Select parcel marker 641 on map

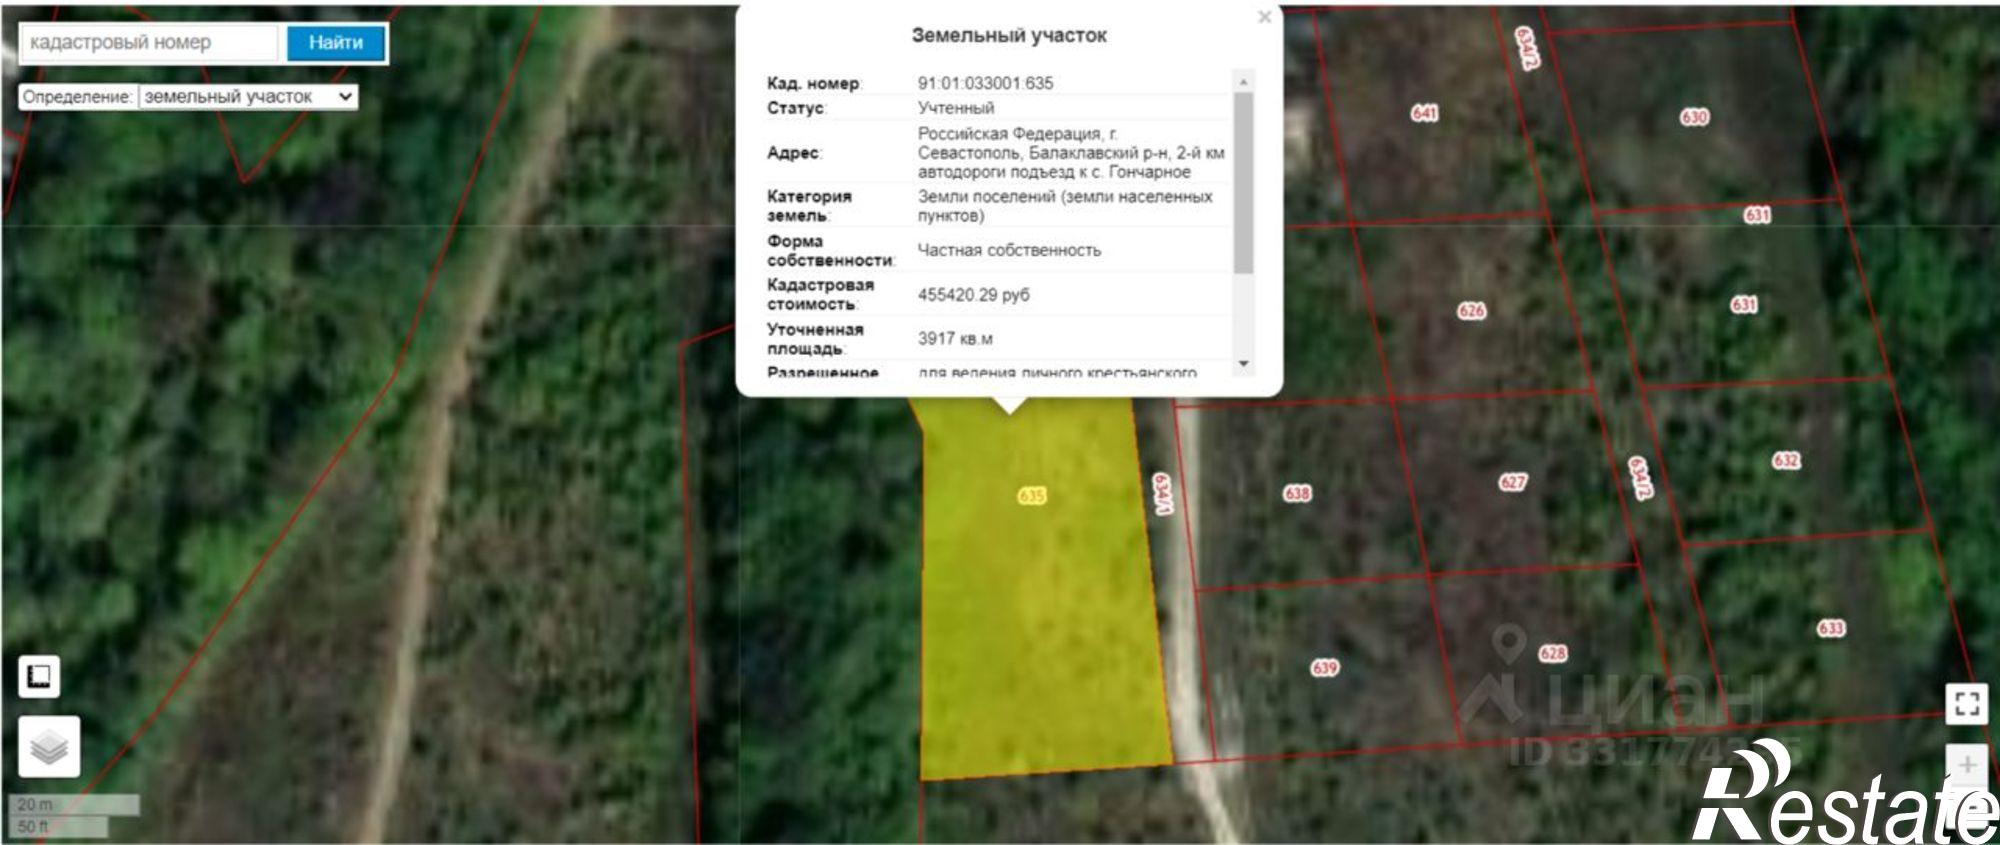pos(1424,113)
